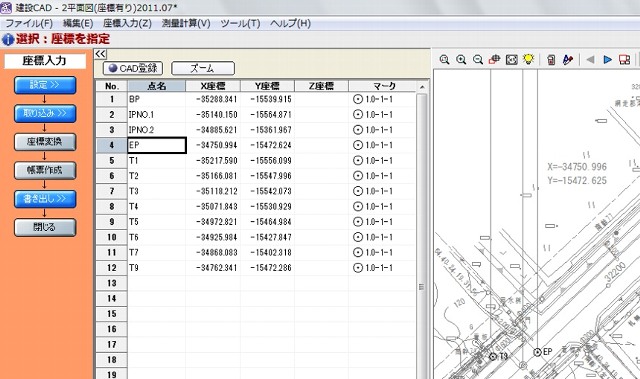
Task: Click Y coordinate -15564.871
Action: tap(271, 115)
